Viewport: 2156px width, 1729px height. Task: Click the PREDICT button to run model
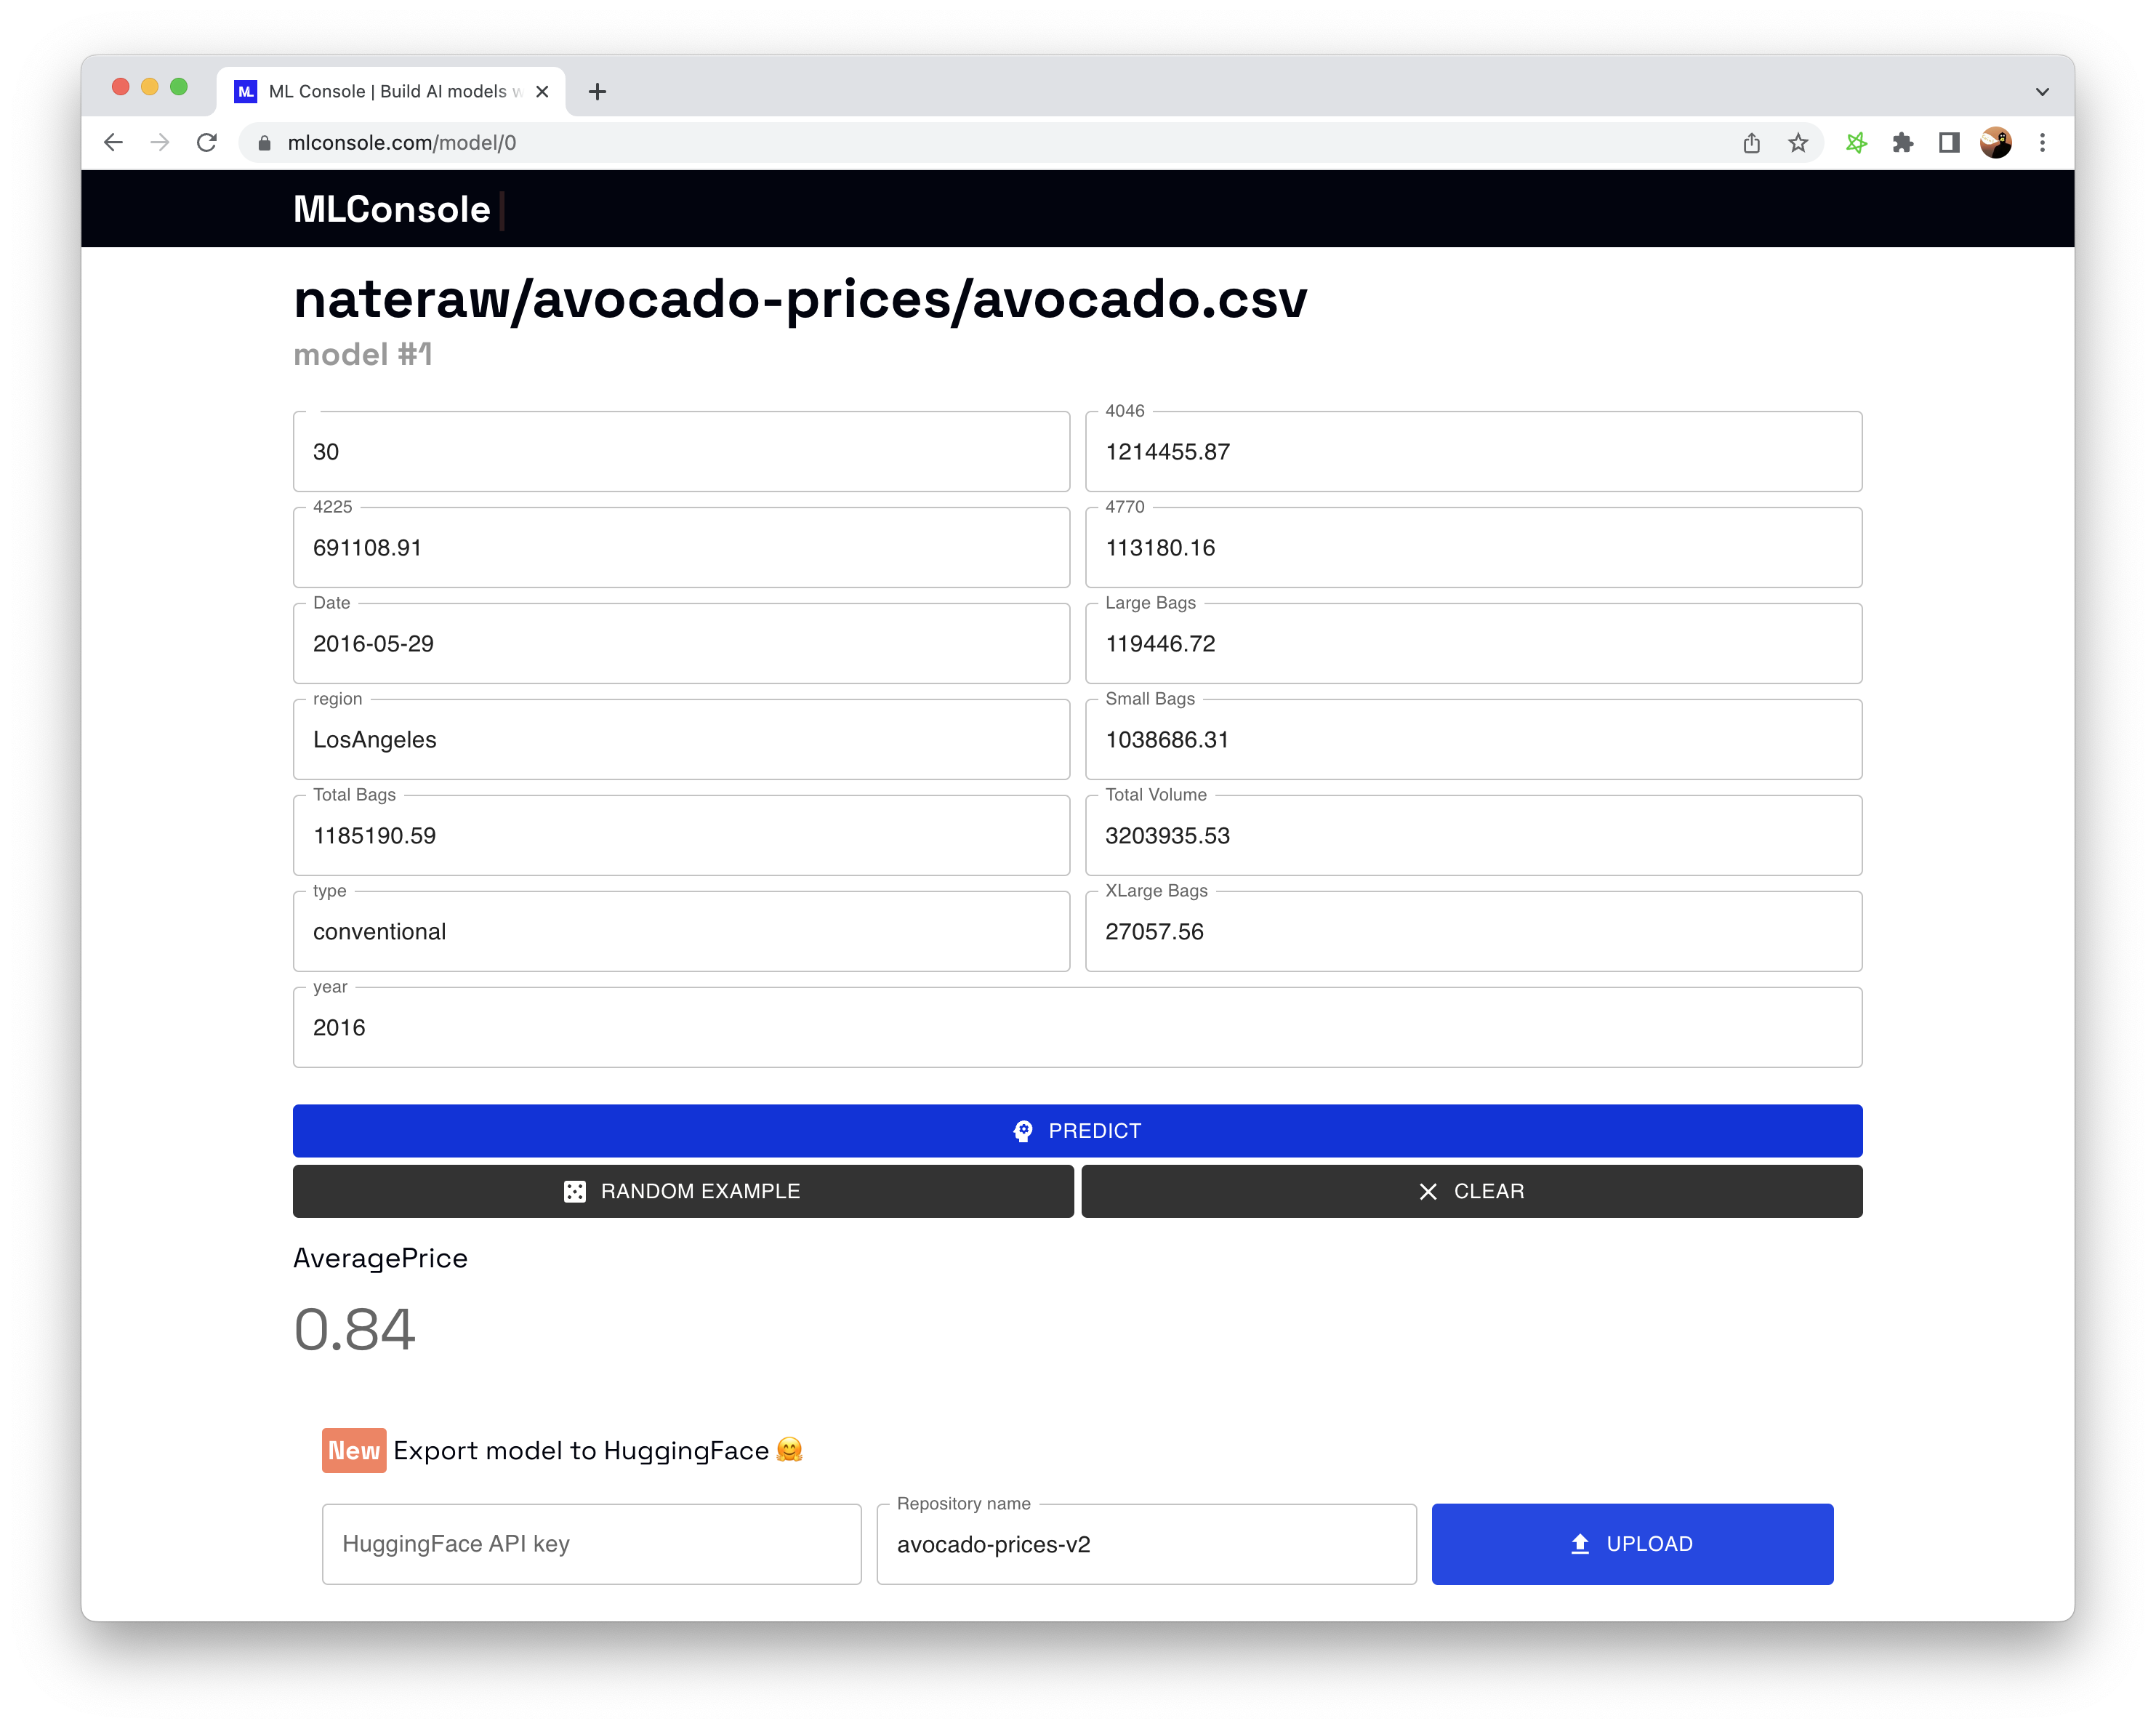coord(1078,1131)
